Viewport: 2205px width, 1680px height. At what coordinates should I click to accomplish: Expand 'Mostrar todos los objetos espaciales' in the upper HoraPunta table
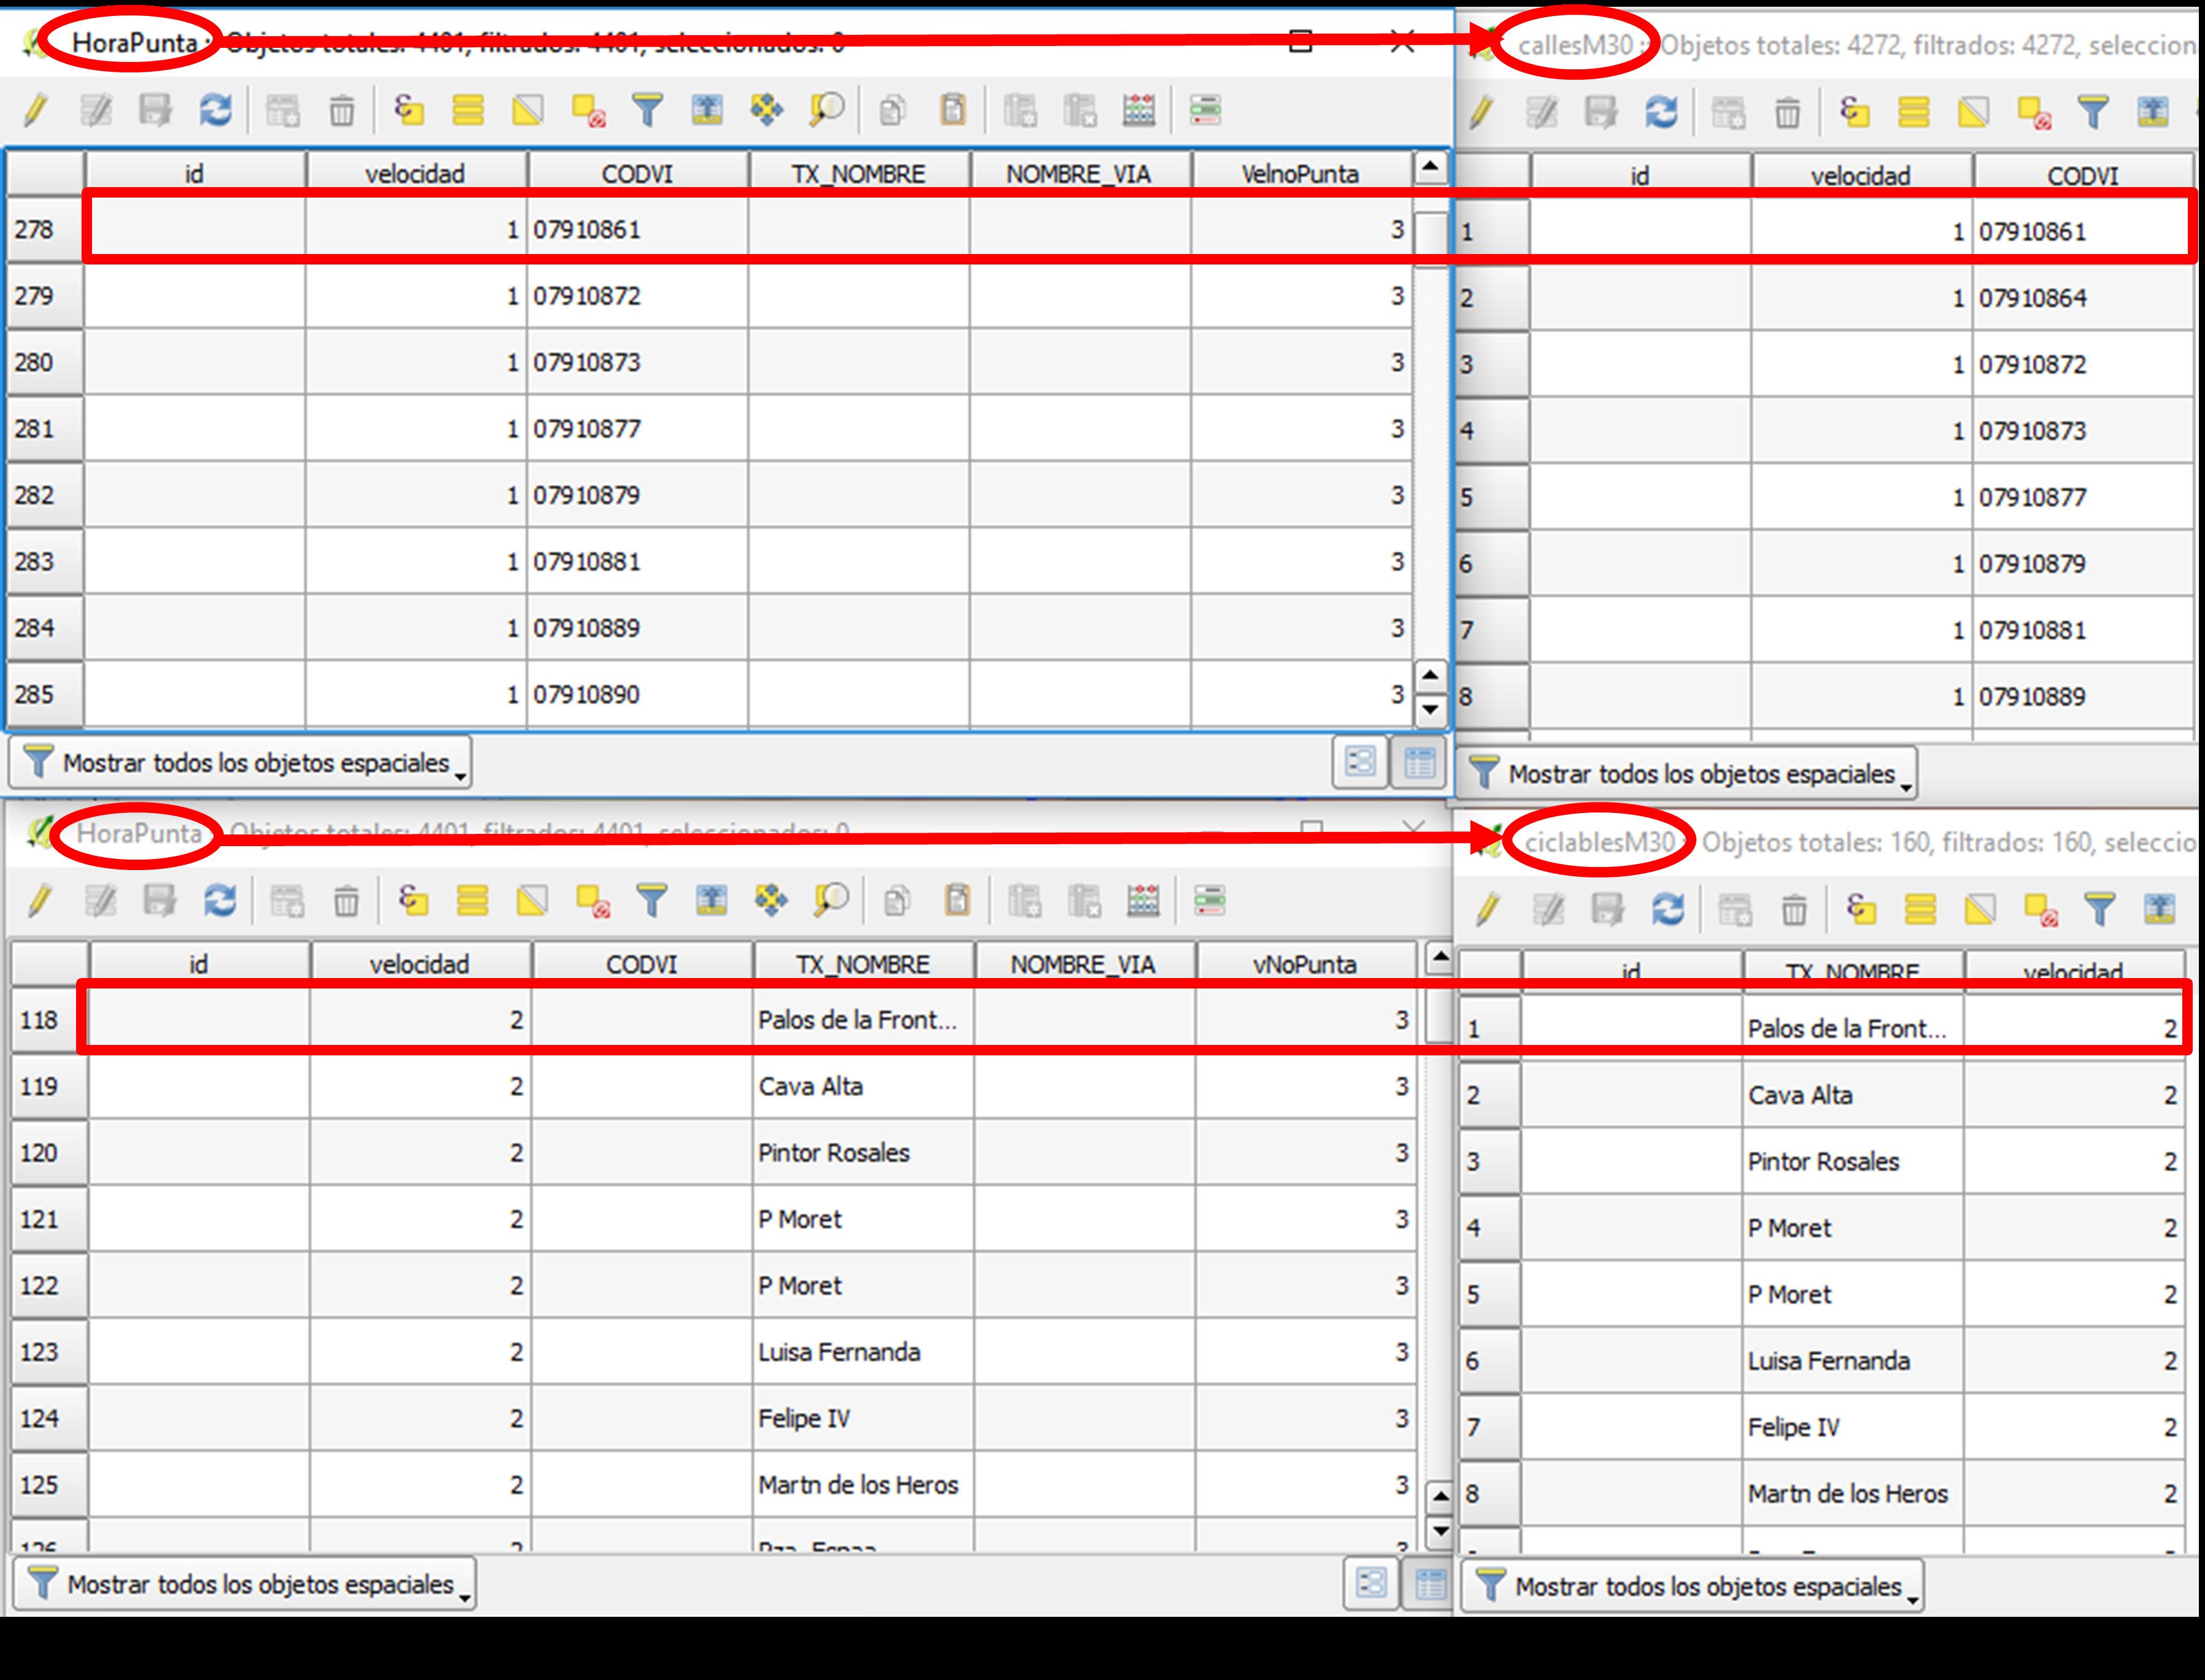pos(241,763)
